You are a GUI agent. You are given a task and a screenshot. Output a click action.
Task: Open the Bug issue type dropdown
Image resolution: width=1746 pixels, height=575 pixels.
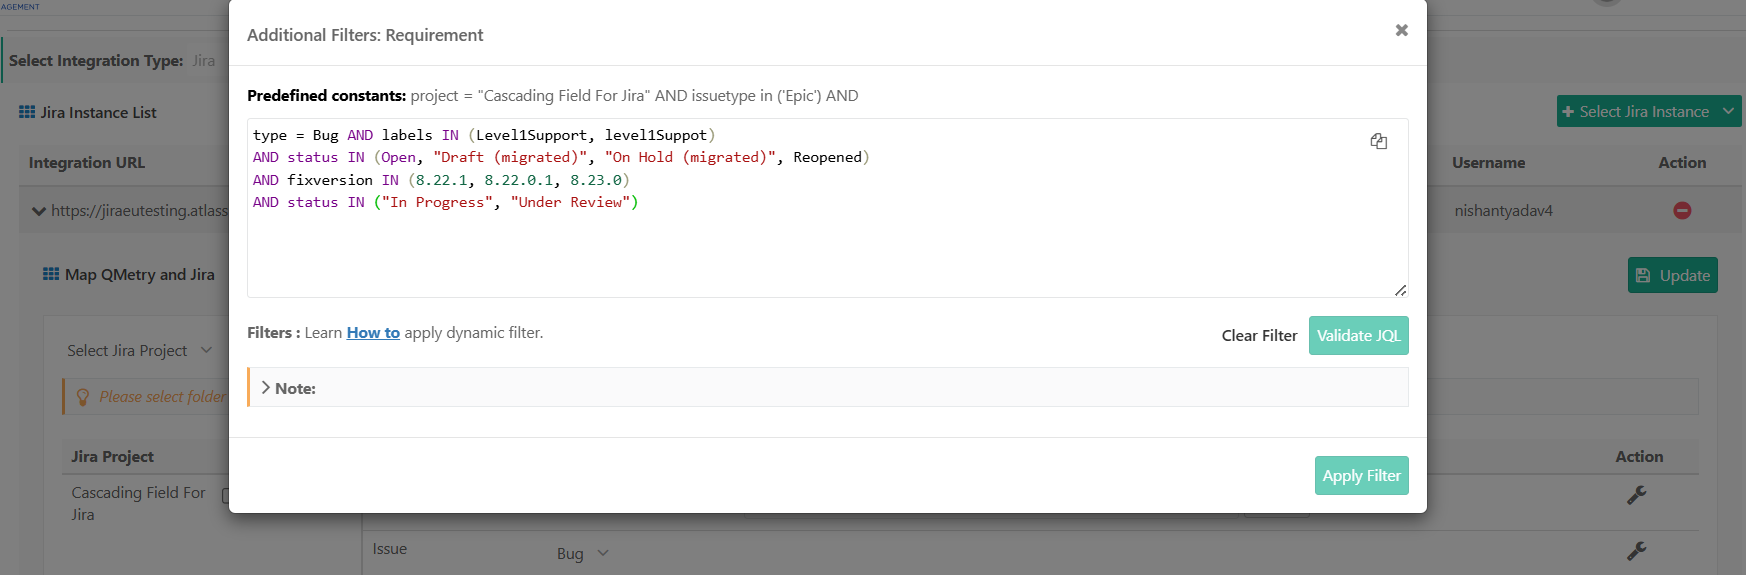point(582,553)
